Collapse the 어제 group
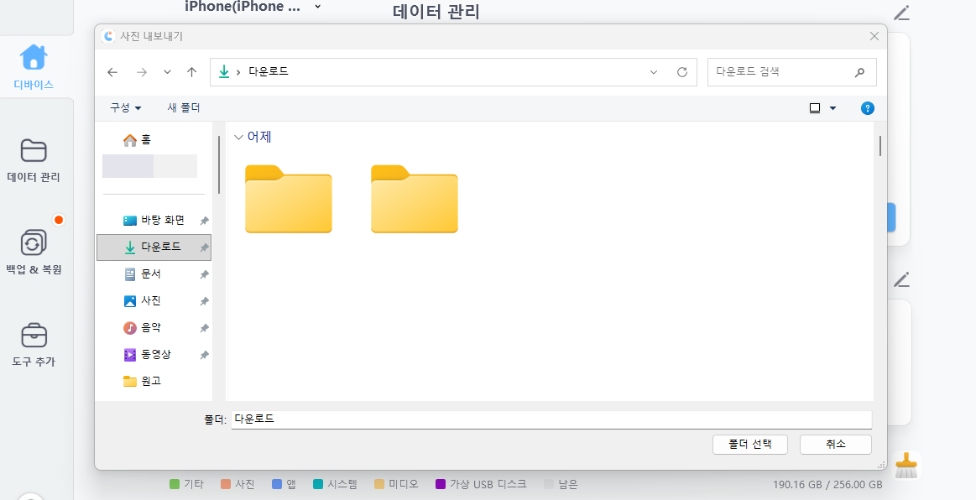This screenshot has width=976, height=500. pyautogui.click(x=238, y=138)
